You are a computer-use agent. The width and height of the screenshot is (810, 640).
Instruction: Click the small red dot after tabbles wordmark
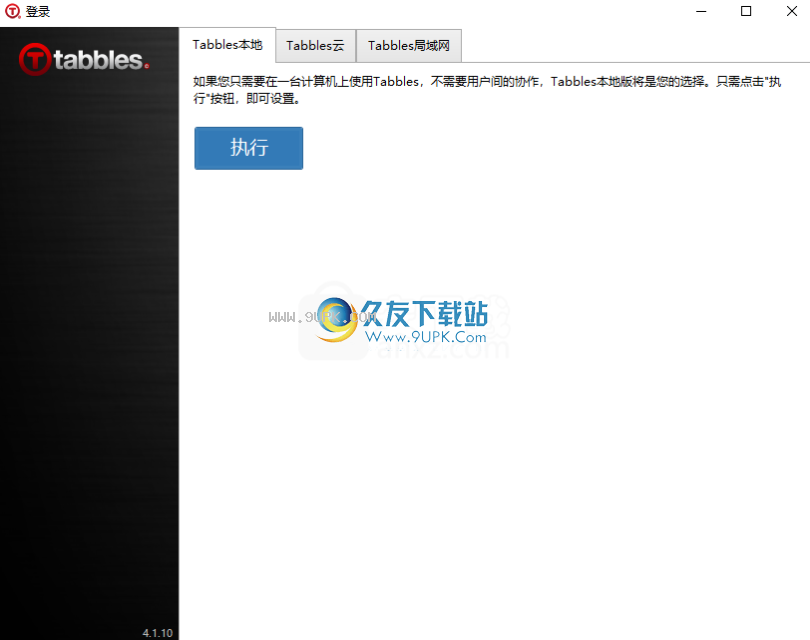pyautogui.click(x=147, y=66)
